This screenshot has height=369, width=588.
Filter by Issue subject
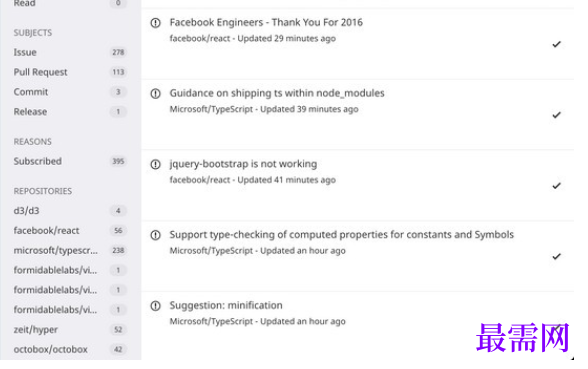(70, 52)
